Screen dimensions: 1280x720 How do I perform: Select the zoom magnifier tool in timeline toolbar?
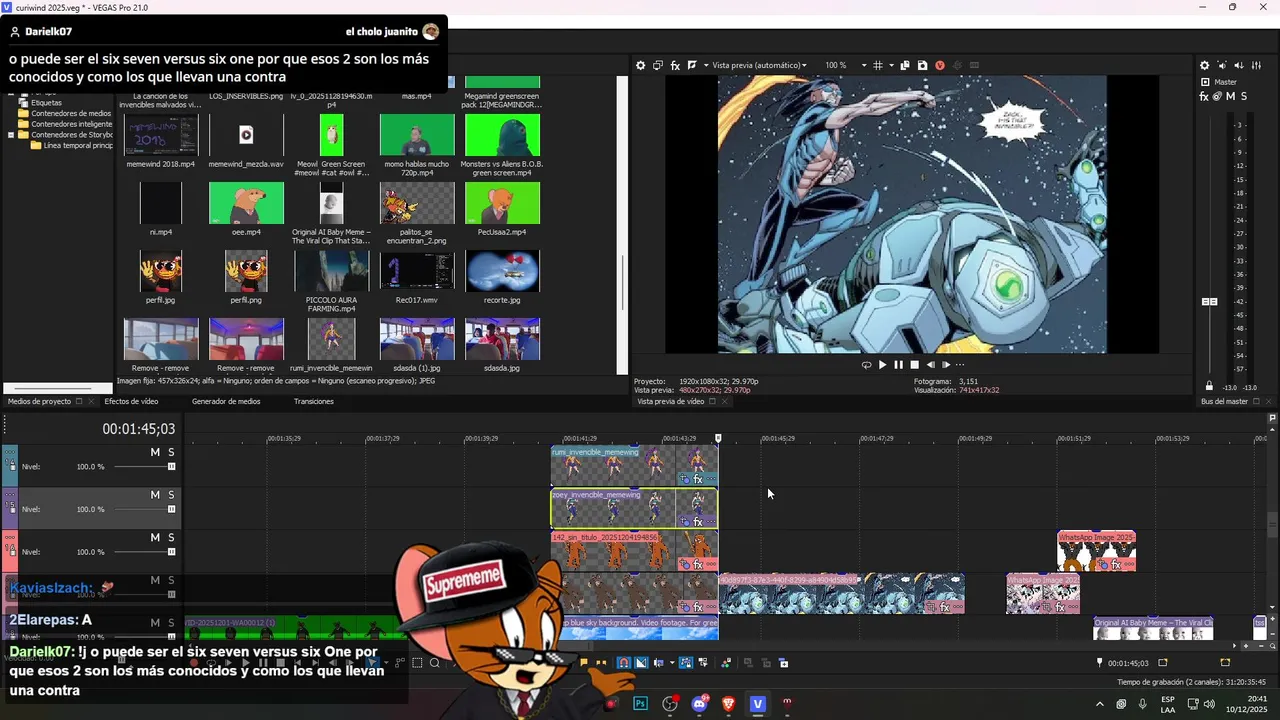(435, 662)
